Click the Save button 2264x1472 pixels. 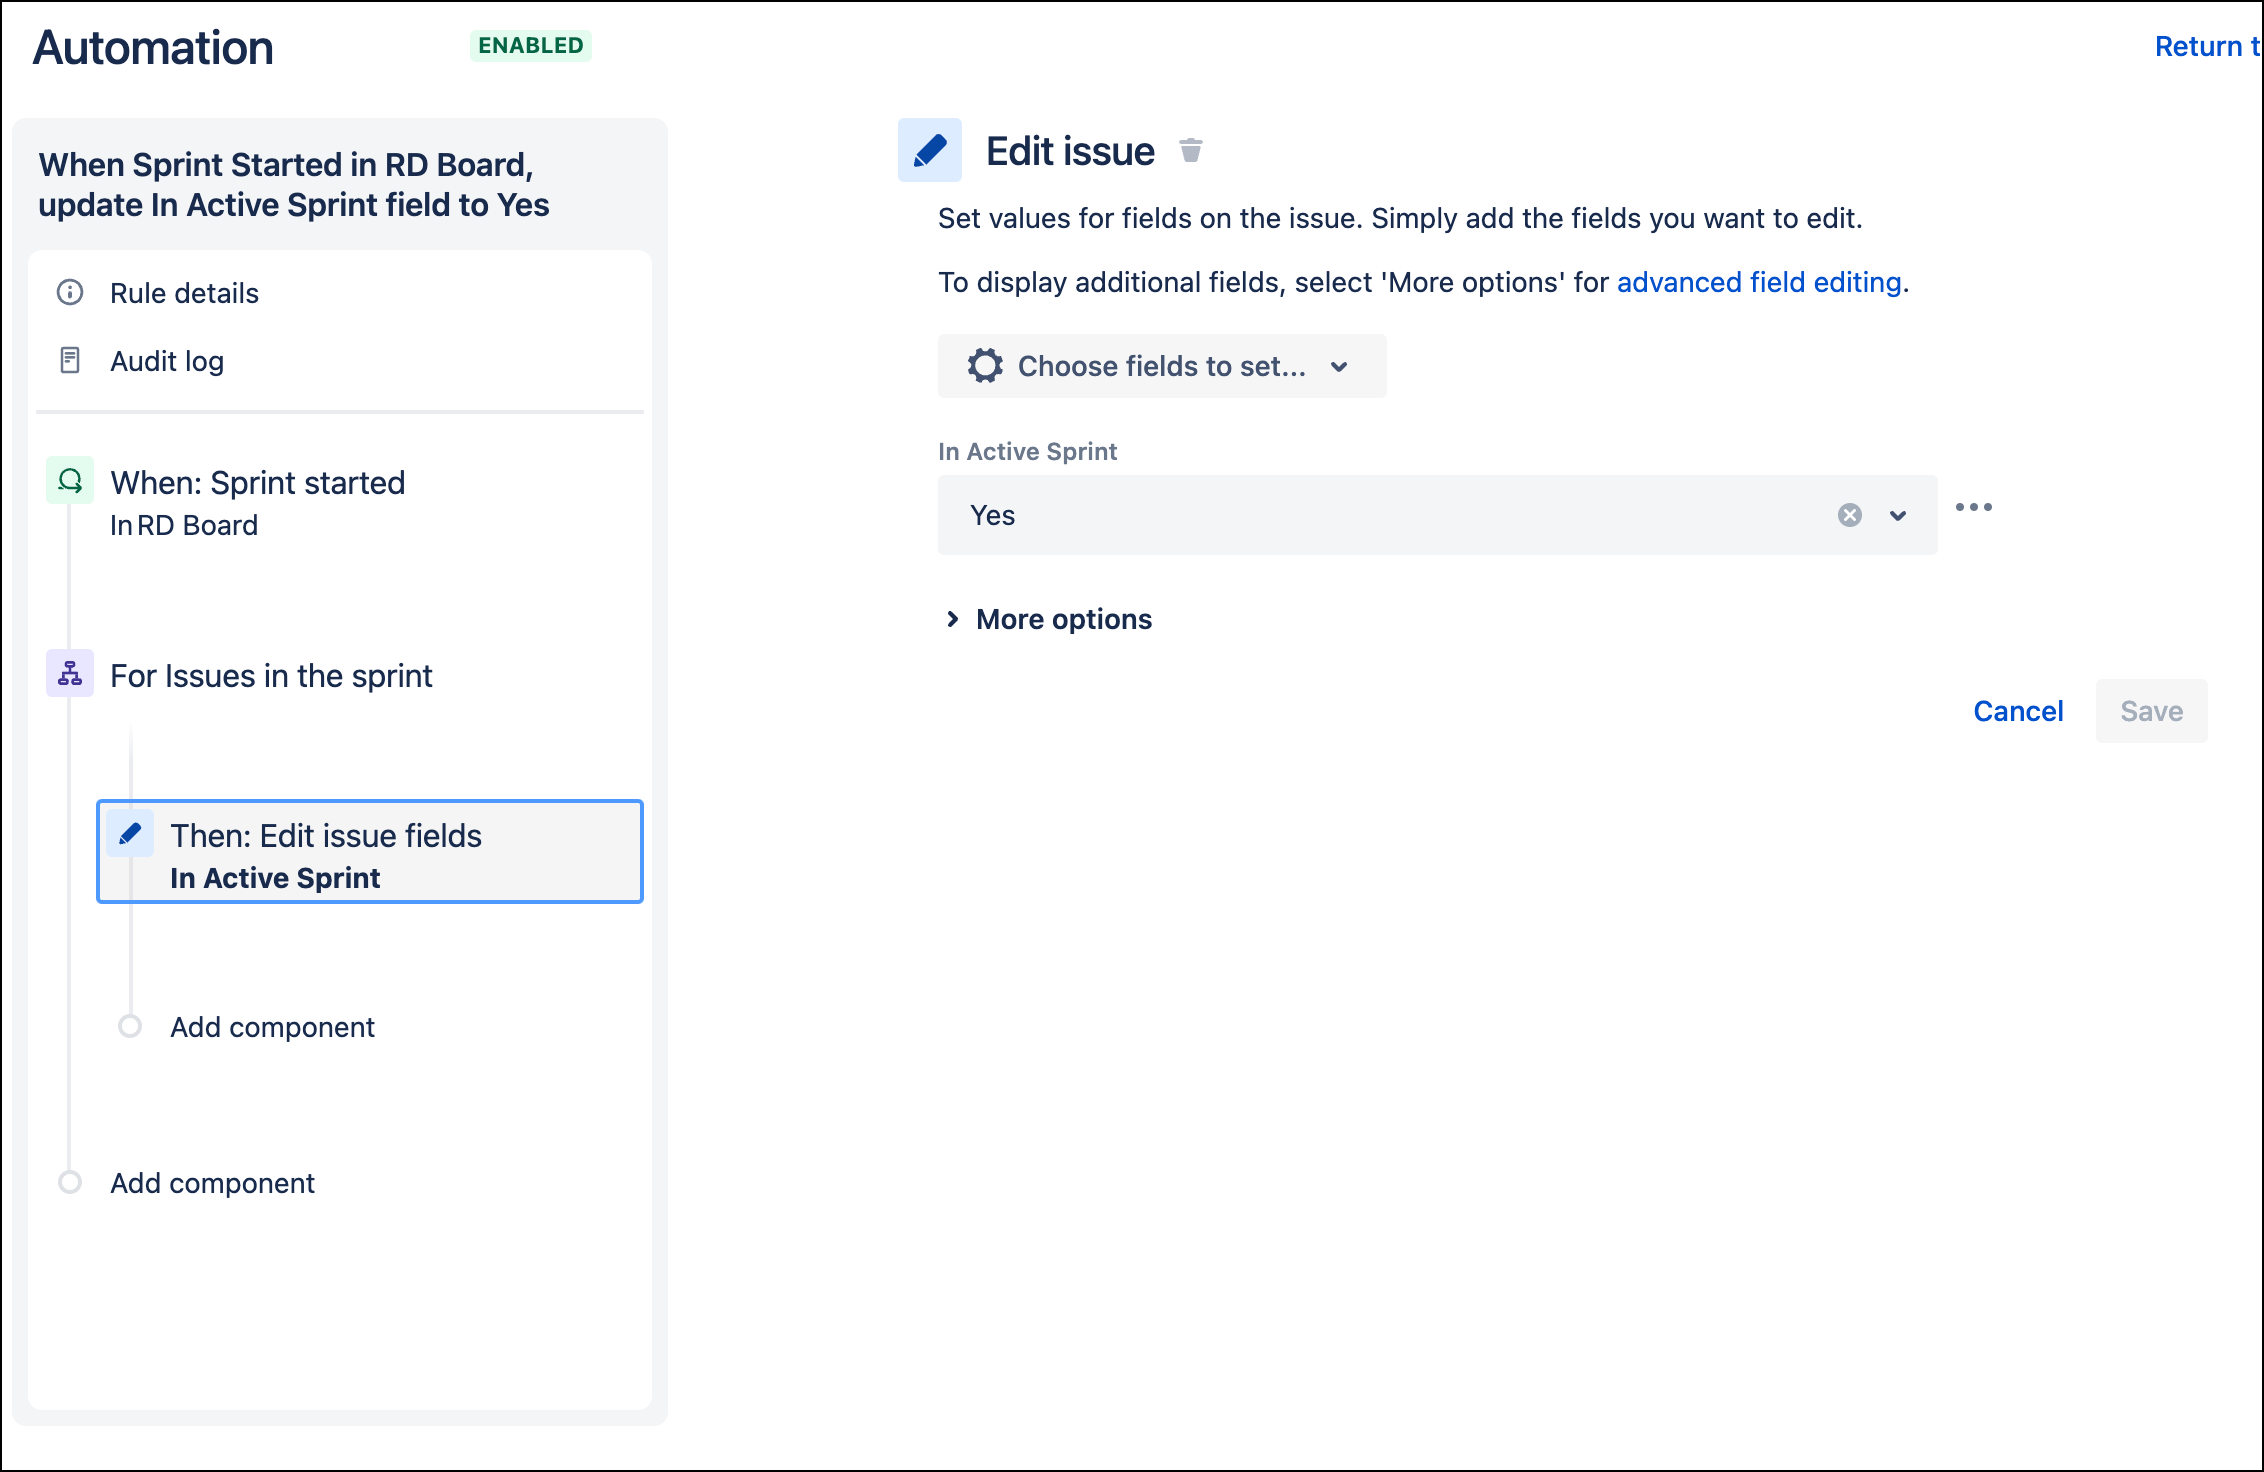(x=2152, y=711)
